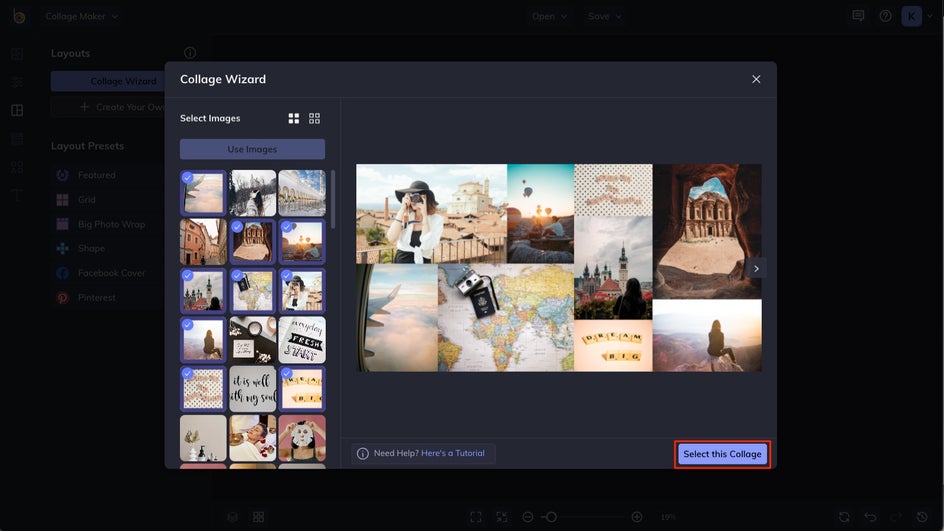Switch to small grid thumbnail view
The width and height of the screenshot is (944, 531).
pyautogui.click(x=314, y=119)
